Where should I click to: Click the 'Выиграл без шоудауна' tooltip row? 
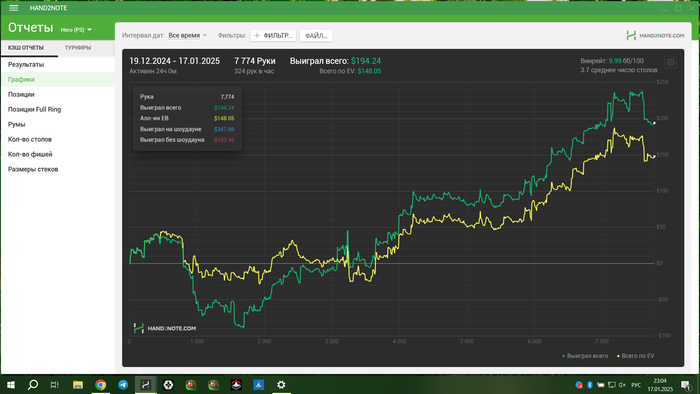(187, 140)
